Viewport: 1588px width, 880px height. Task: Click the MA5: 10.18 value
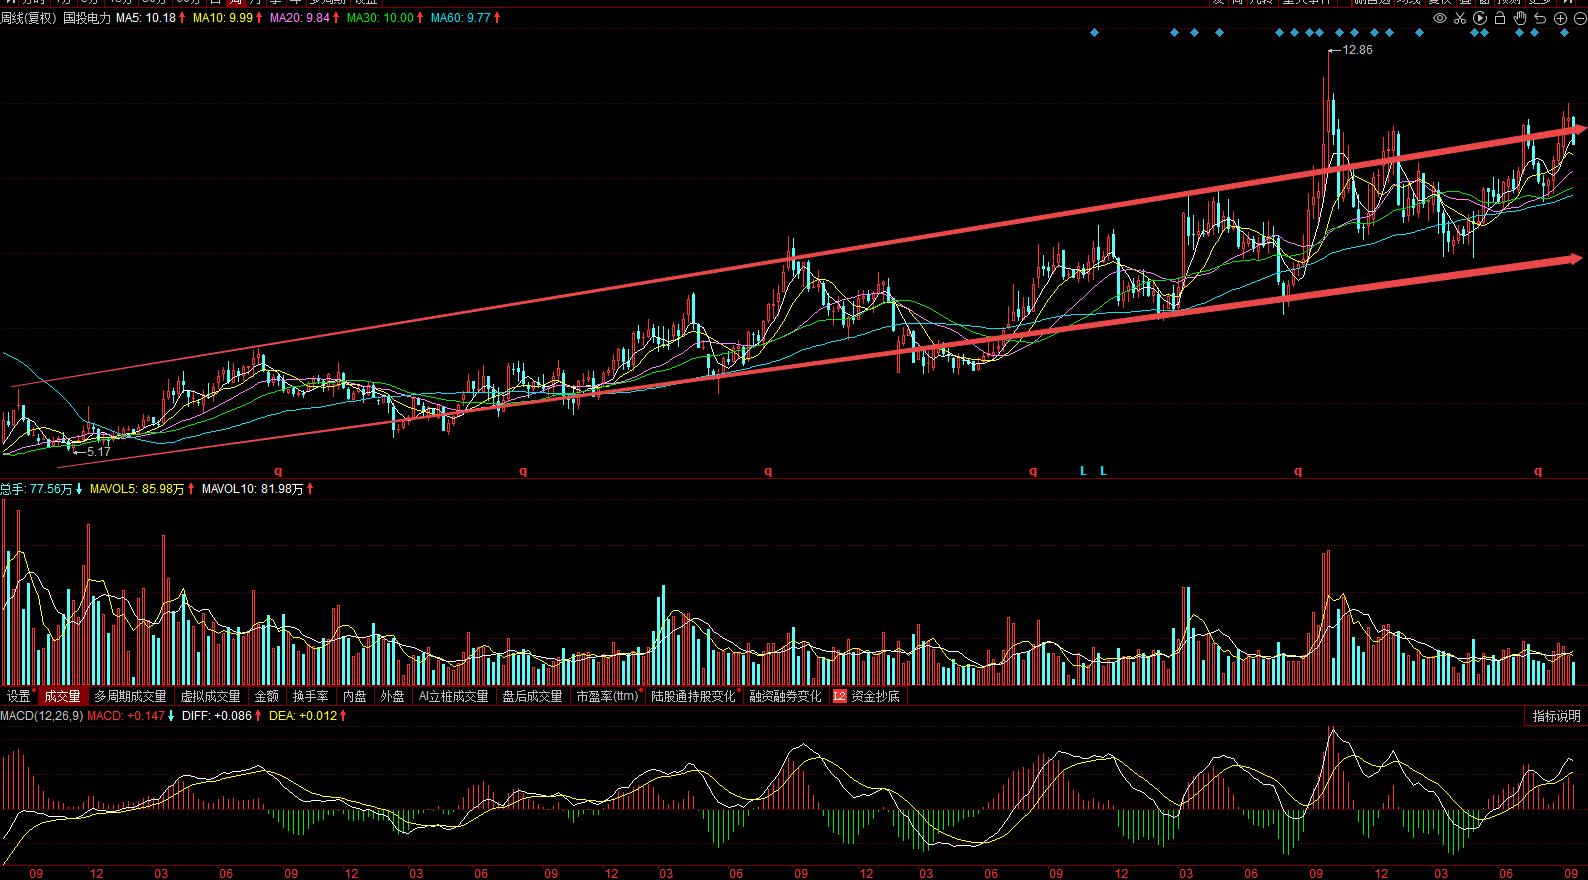[146, 18]
